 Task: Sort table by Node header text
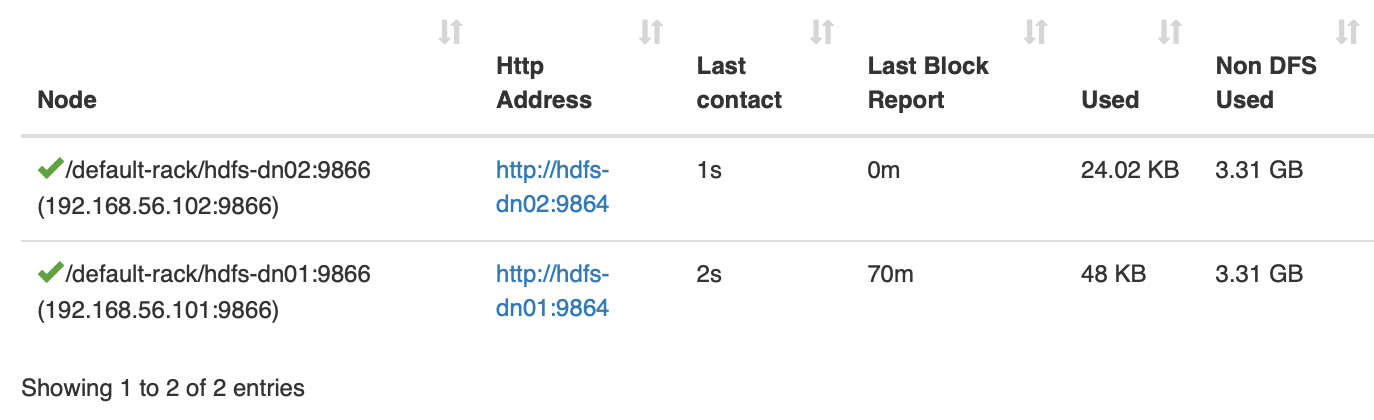tap(66, 100)
